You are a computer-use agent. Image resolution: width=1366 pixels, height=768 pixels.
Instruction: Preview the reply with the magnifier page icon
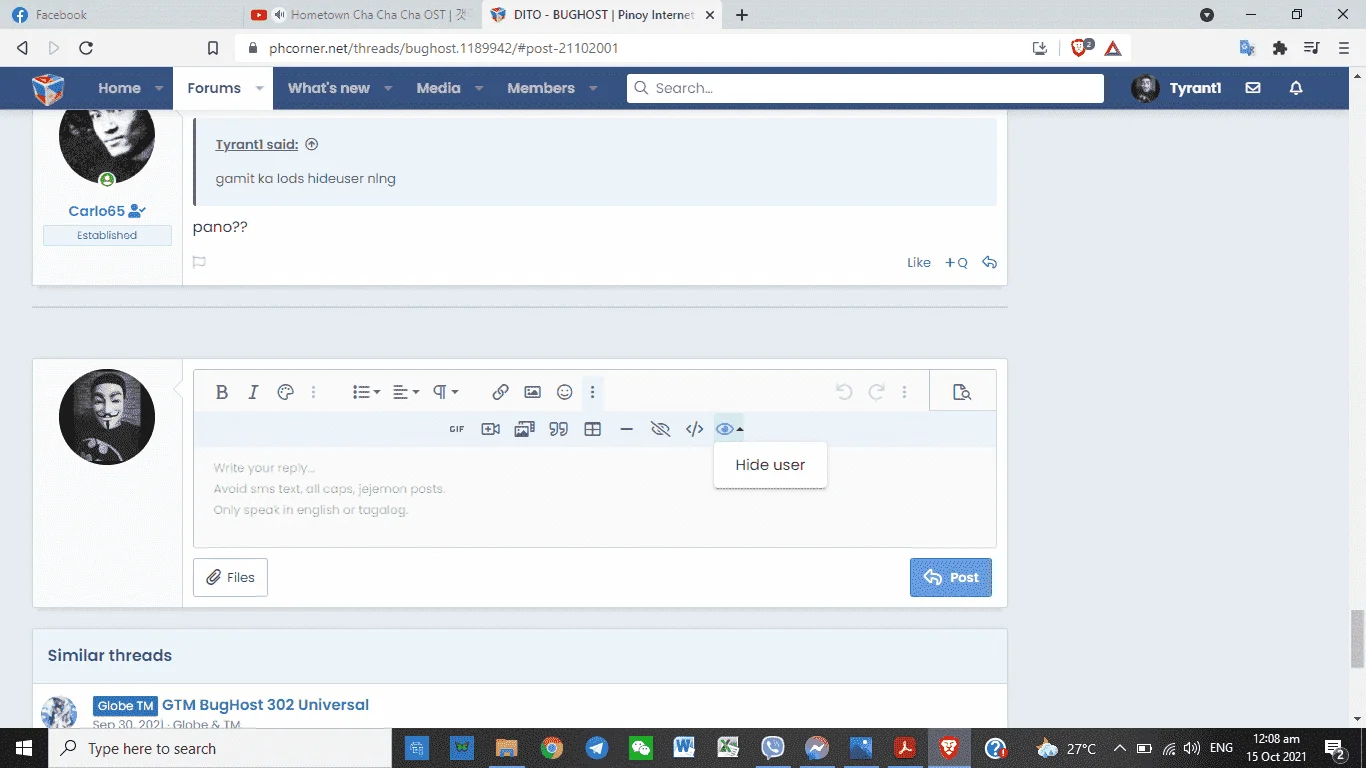tap(962, 392)
